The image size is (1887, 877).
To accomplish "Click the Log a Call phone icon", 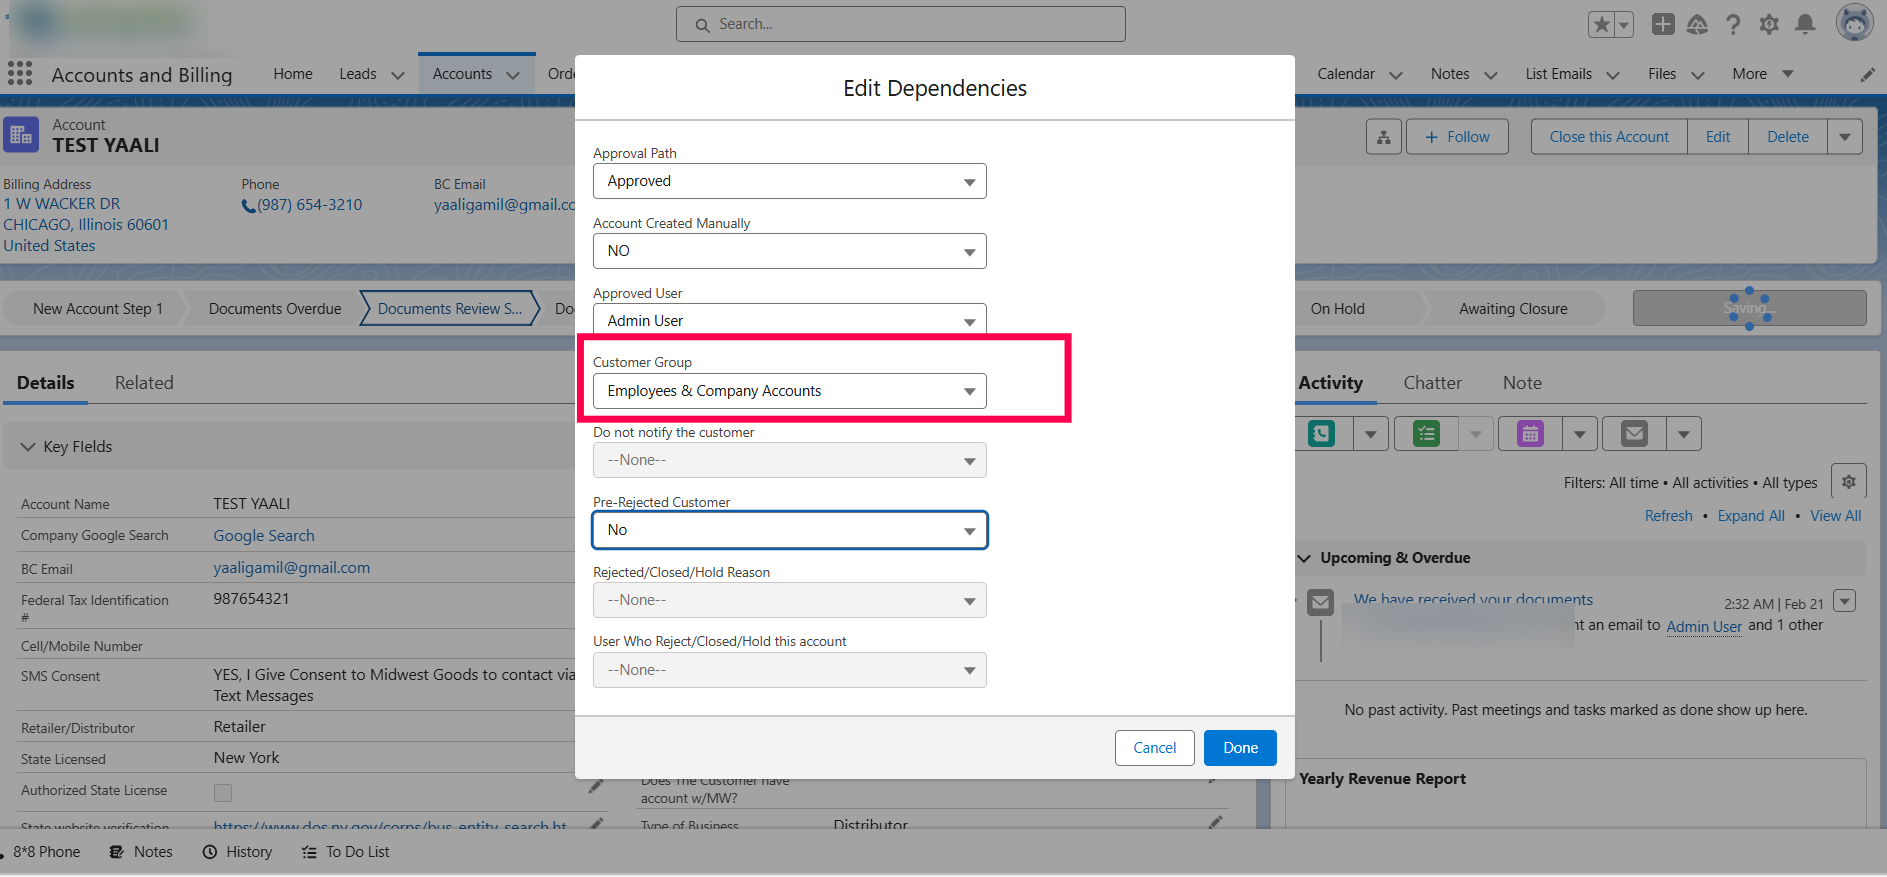I will coord(1322,434).
